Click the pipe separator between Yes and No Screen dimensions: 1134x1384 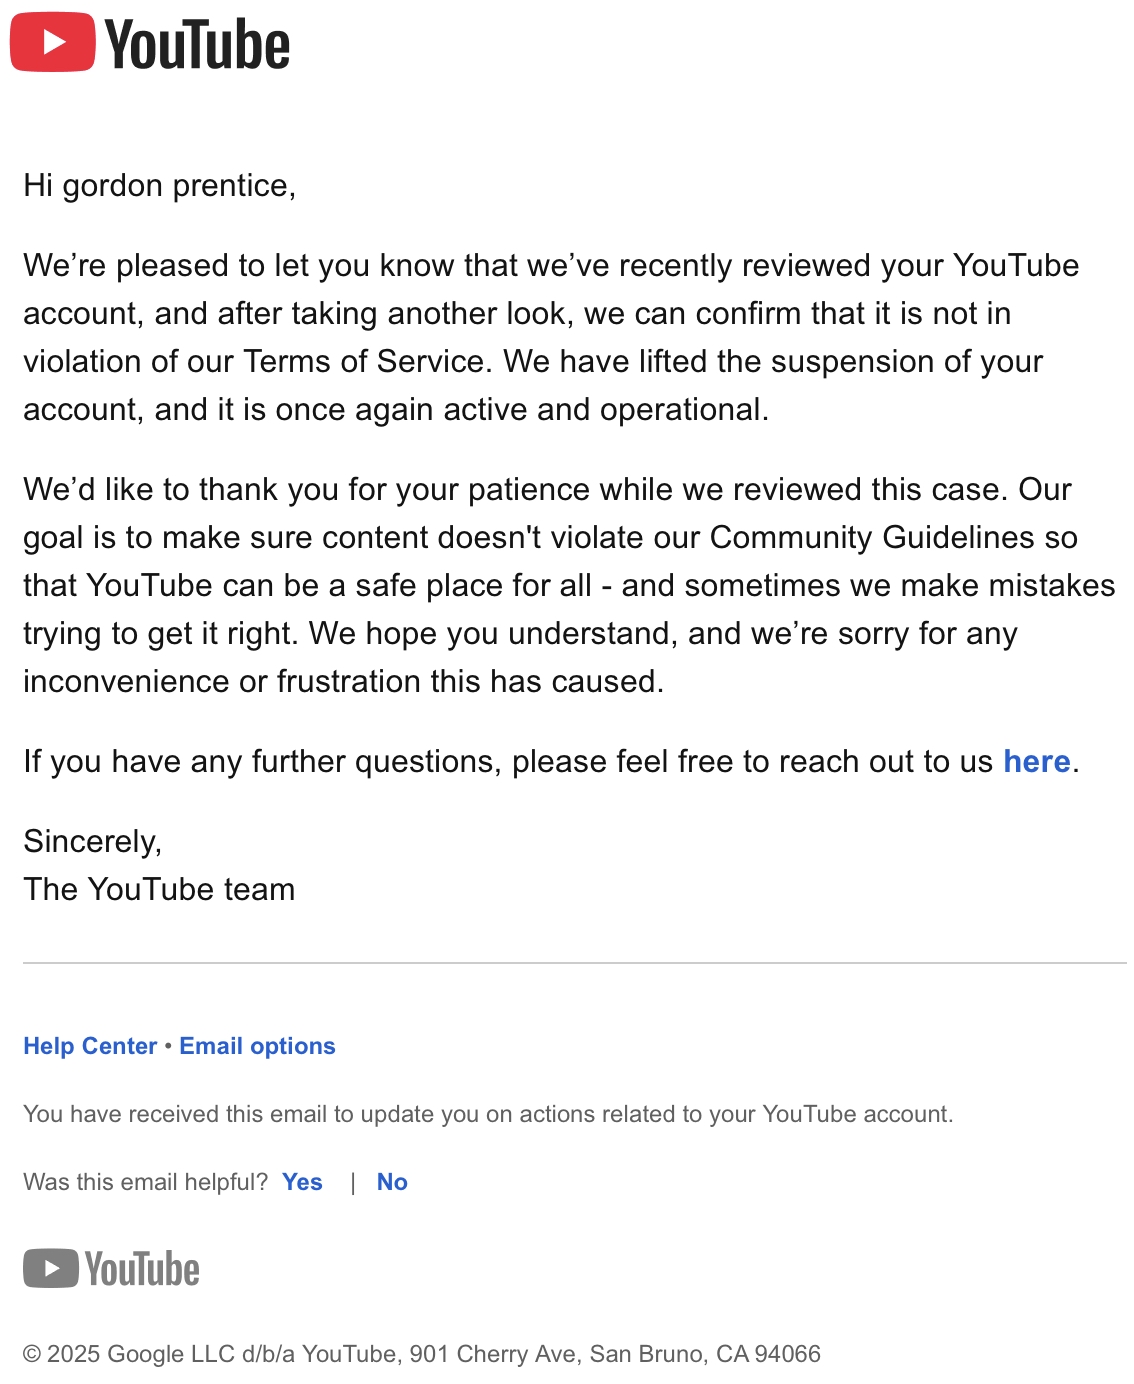352,1183
